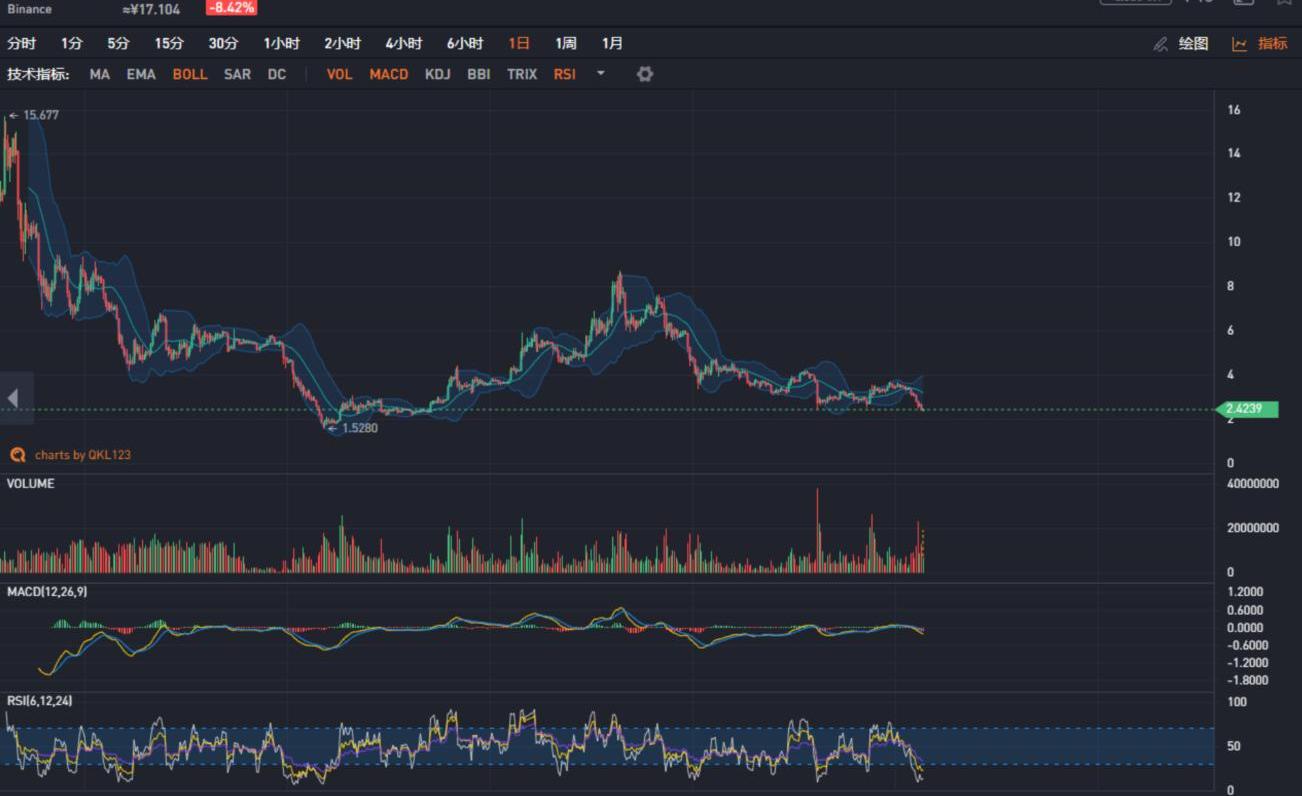Click the left arrow to scroll chart back

click(x=13, y=398)
